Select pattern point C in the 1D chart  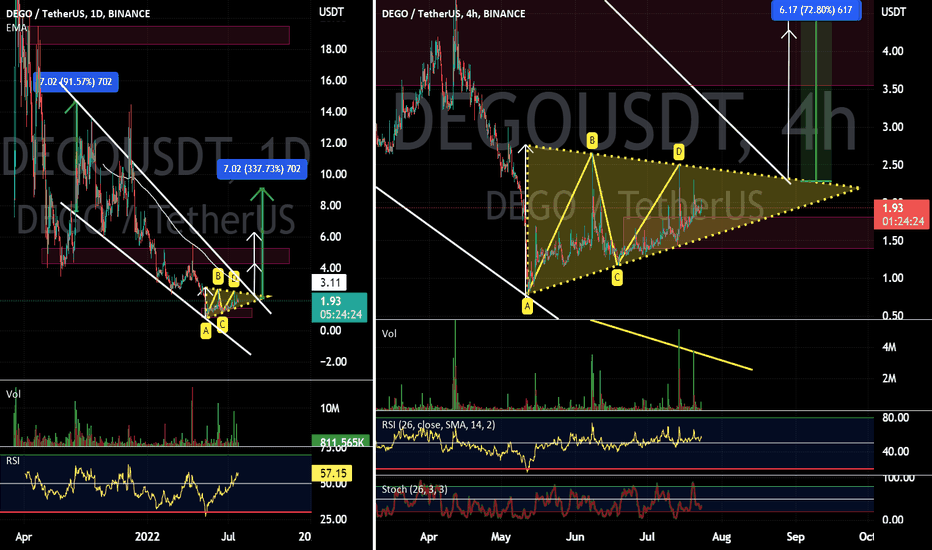pos(222,324)
